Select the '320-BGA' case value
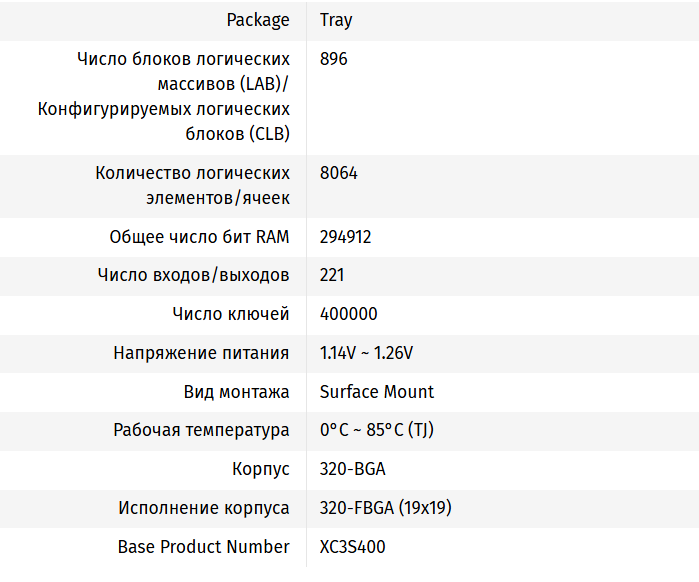 click(x=353, y=469)
